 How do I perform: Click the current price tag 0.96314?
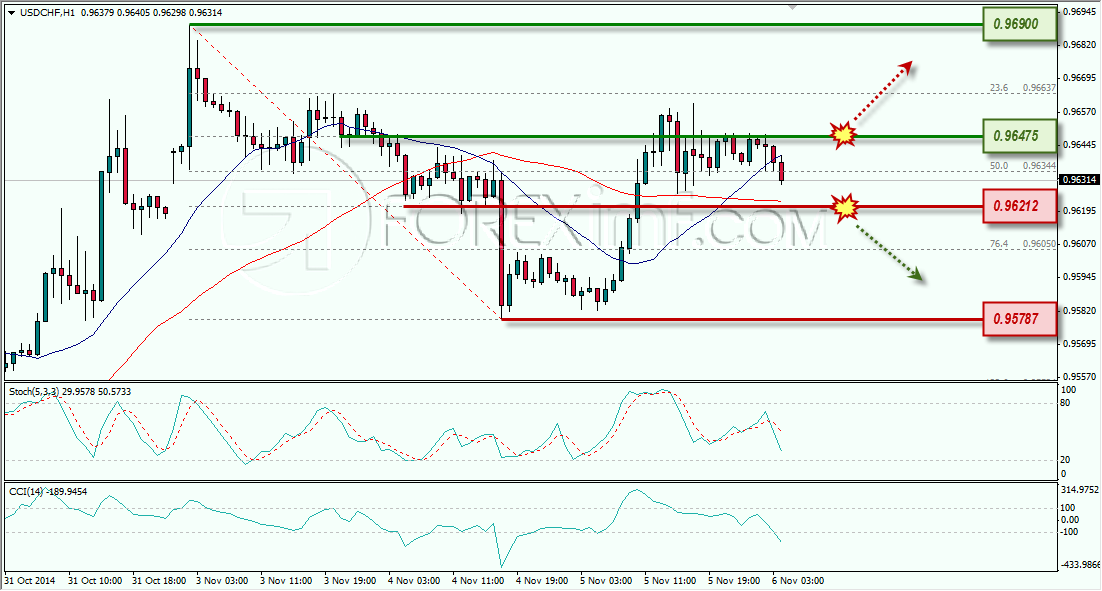point(1079,180)
